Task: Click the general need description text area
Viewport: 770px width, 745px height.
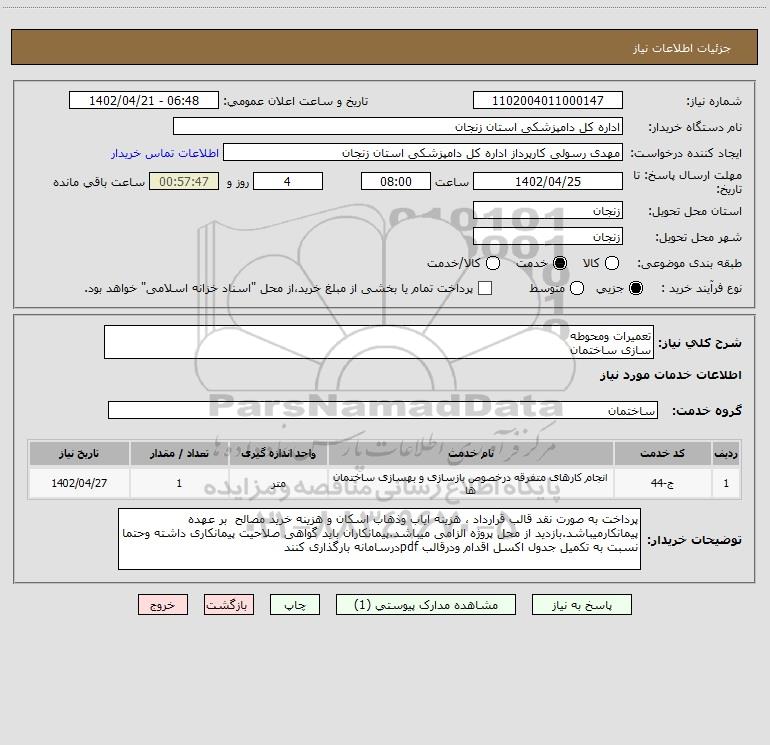Action: pyautogui.click(x=379, y=342)
